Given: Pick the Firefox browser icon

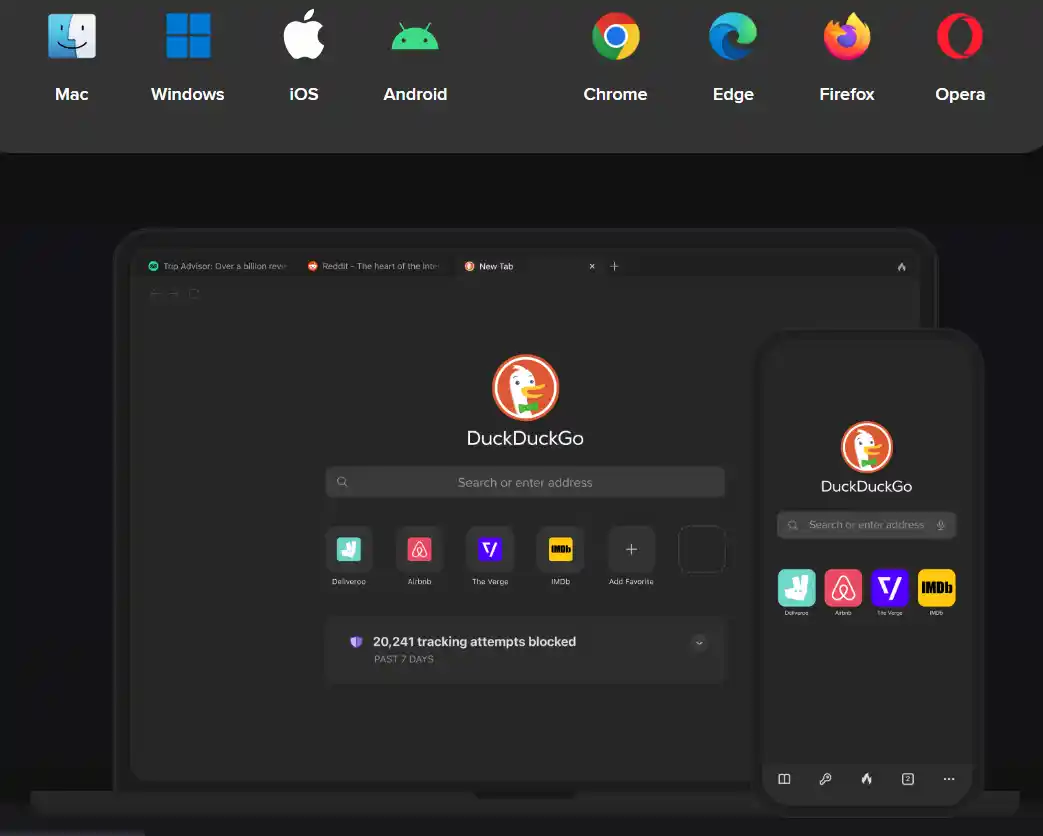Looking at the screenshot, I should pos(847,36).
